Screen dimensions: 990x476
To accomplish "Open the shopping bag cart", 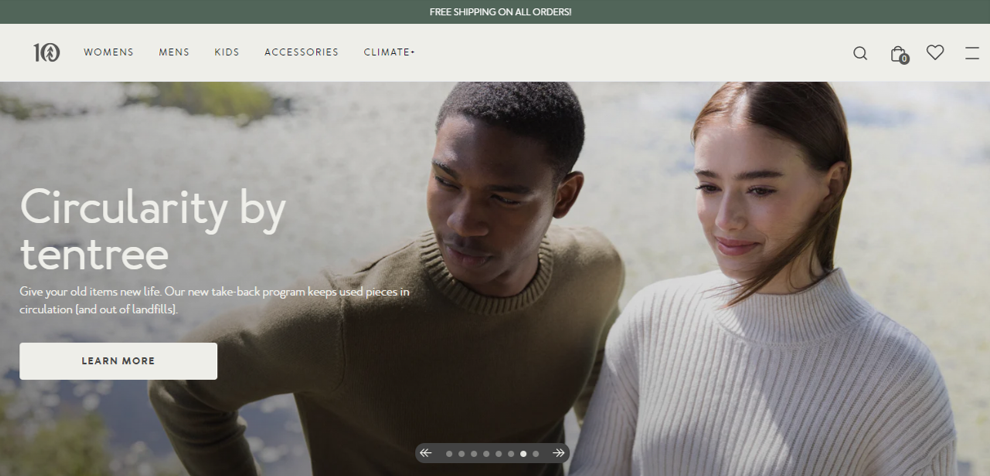I will point(898,54).
